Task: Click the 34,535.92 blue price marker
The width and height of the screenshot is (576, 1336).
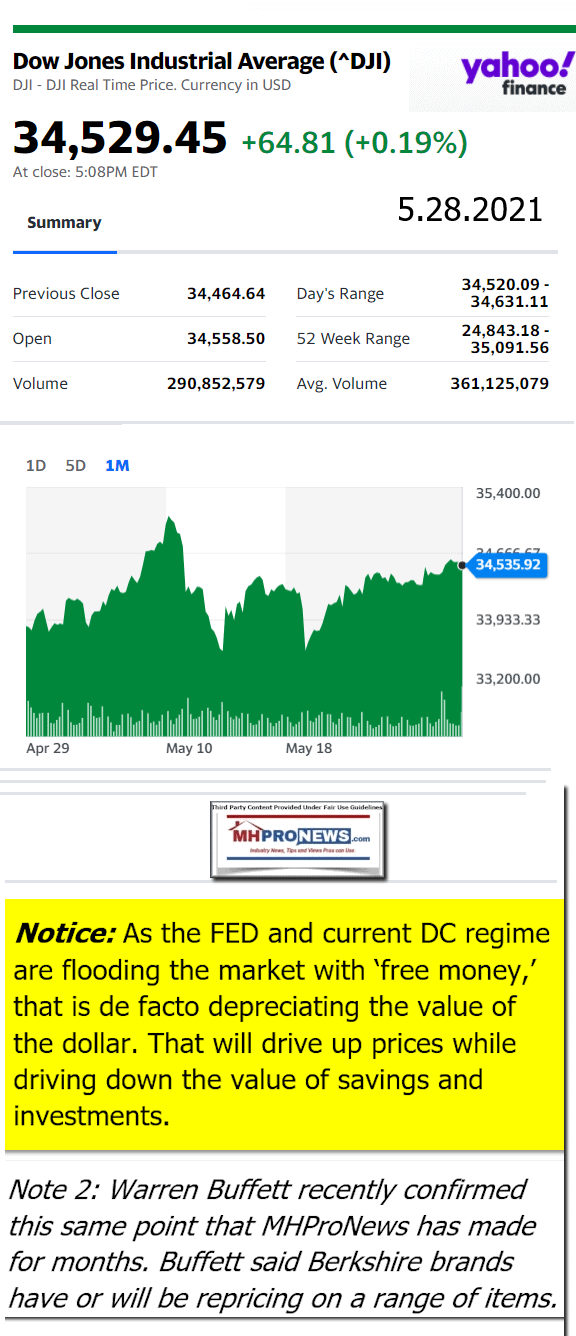Action: [507, 565]
